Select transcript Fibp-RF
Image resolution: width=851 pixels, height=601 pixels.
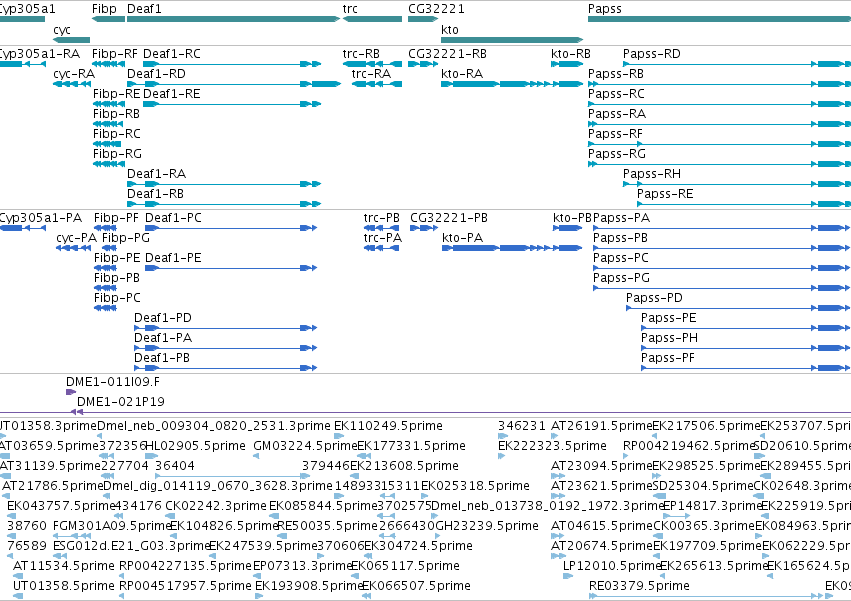coord(109,64)
